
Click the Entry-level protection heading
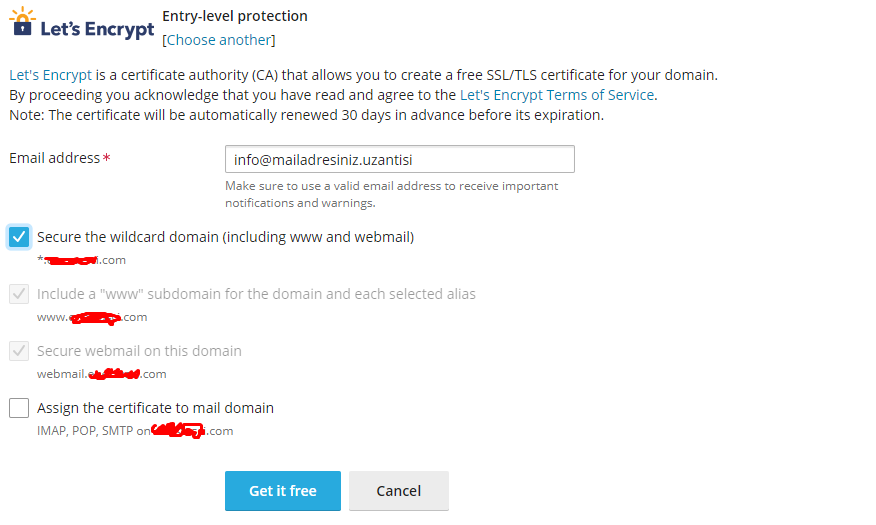point(235,16)
